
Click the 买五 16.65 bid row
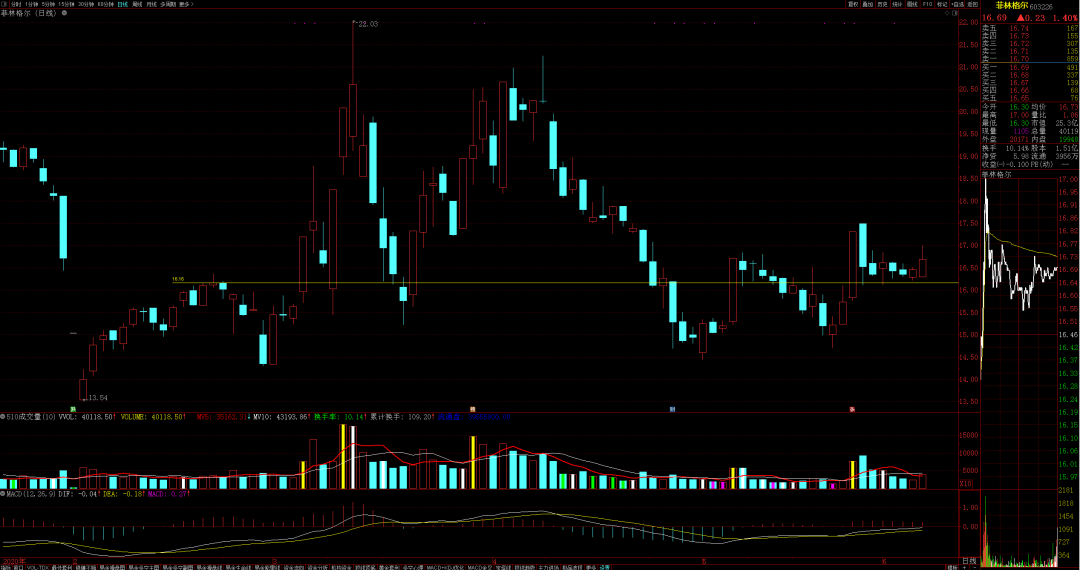[x=1030, y=98]
